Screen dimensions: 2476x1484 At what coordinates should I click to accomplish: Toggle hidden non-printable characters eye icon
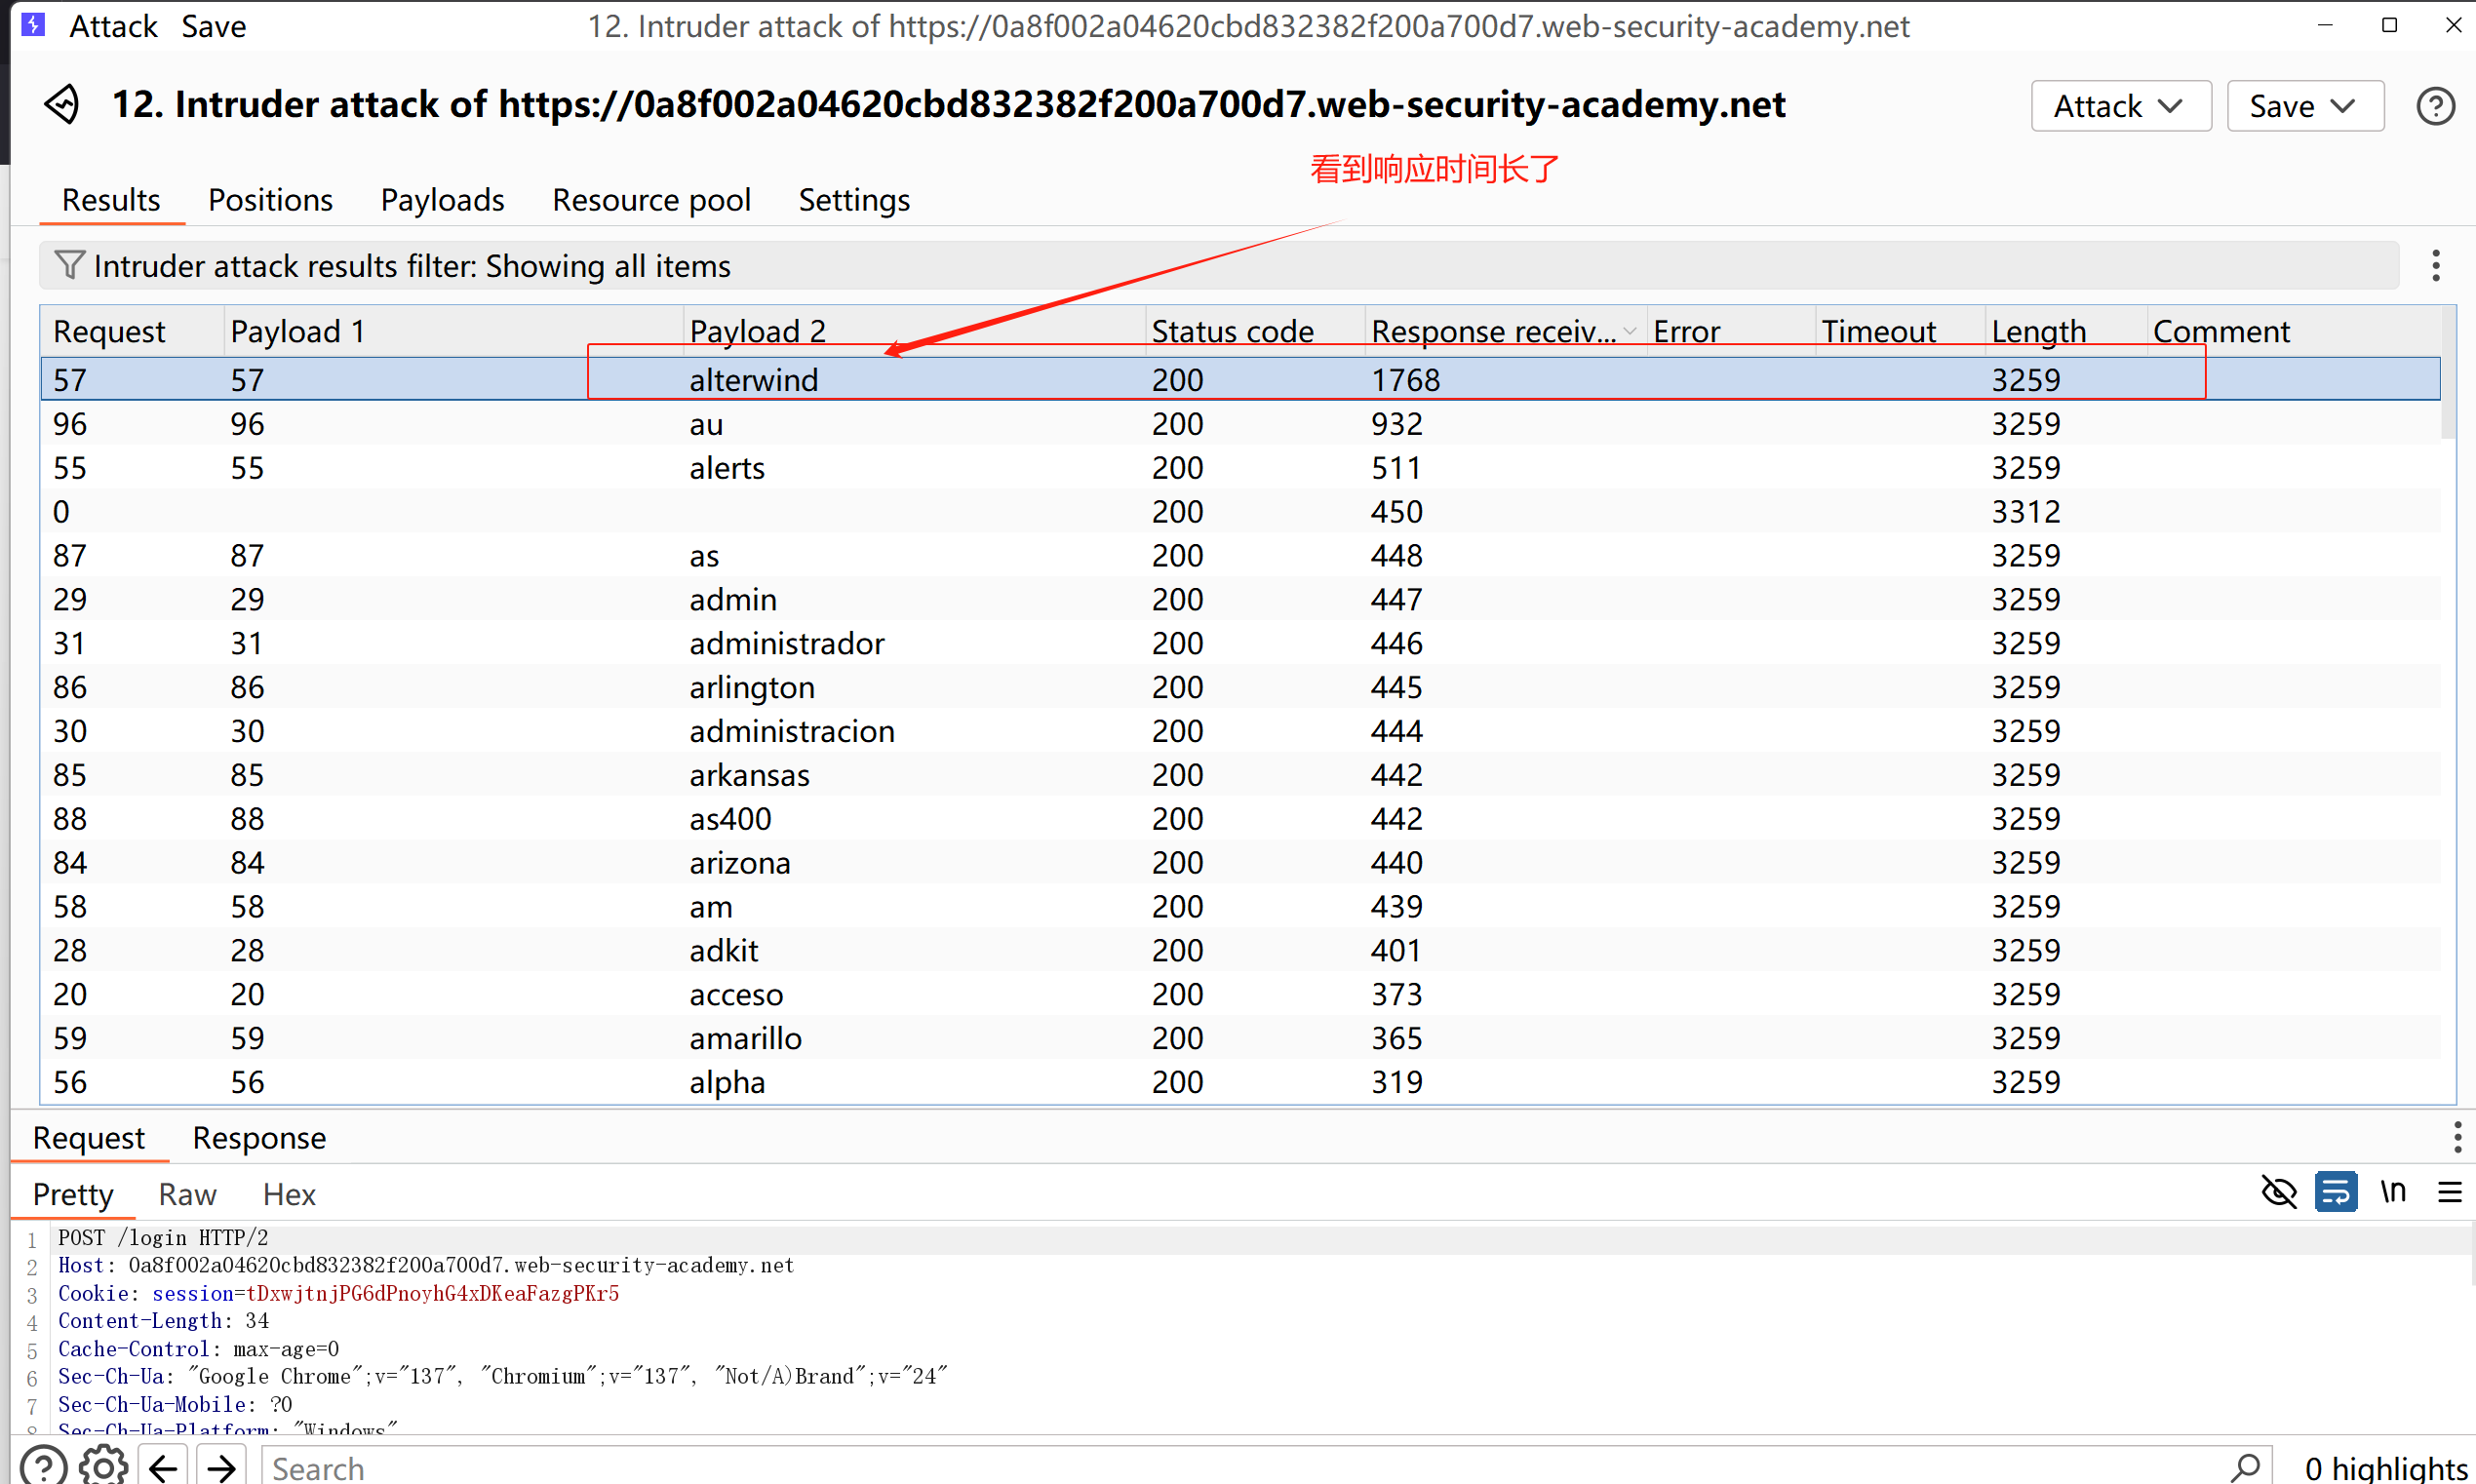click(x=2278, y=1192)
